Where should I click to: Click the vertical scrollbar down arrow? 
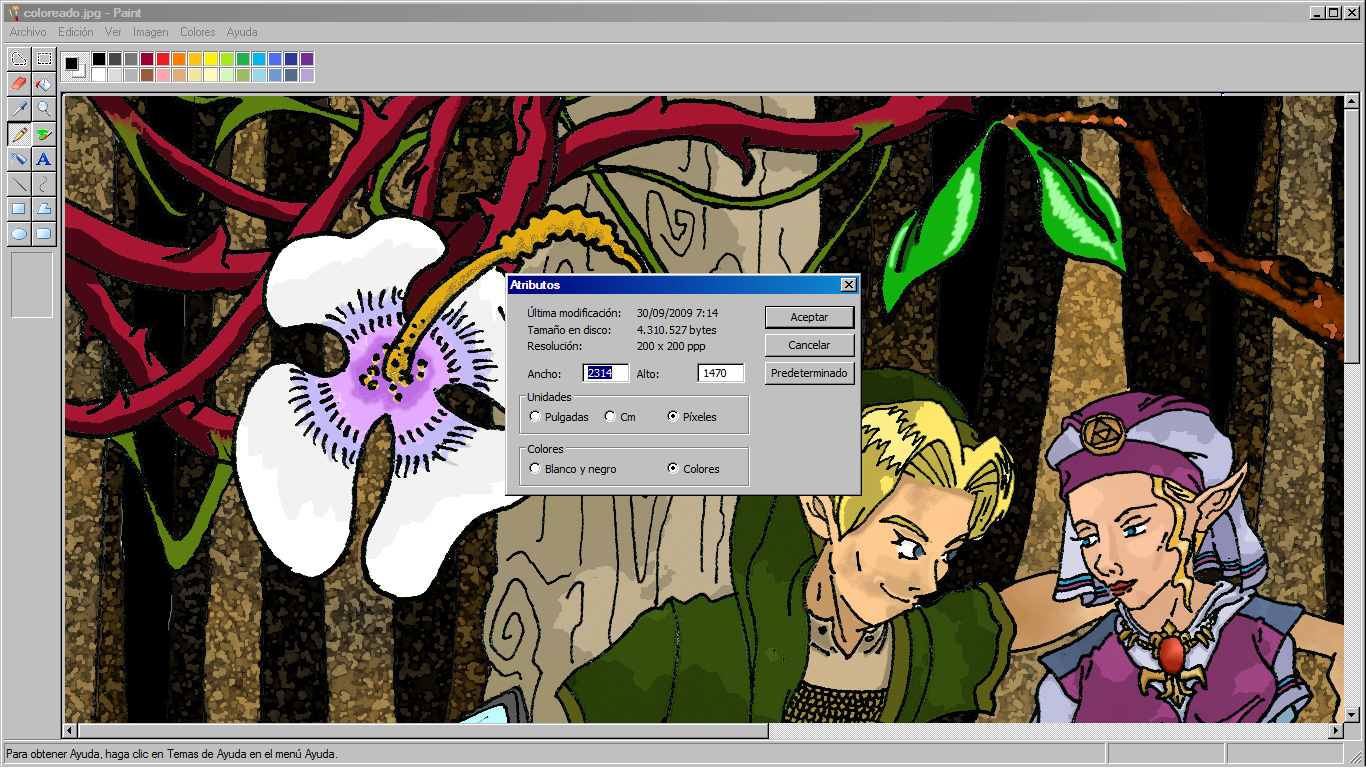point(1351,715)
